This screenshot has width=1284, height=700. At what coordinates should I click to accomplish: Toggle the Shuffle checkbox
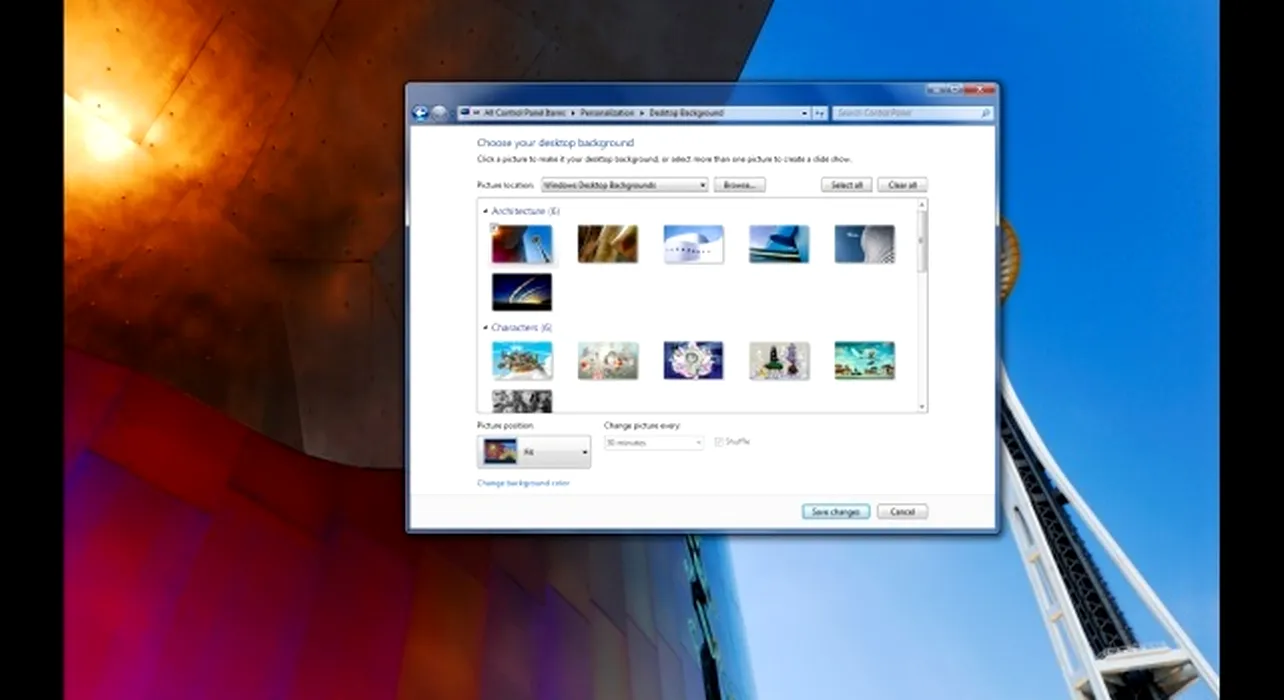[x=719, y=442]
